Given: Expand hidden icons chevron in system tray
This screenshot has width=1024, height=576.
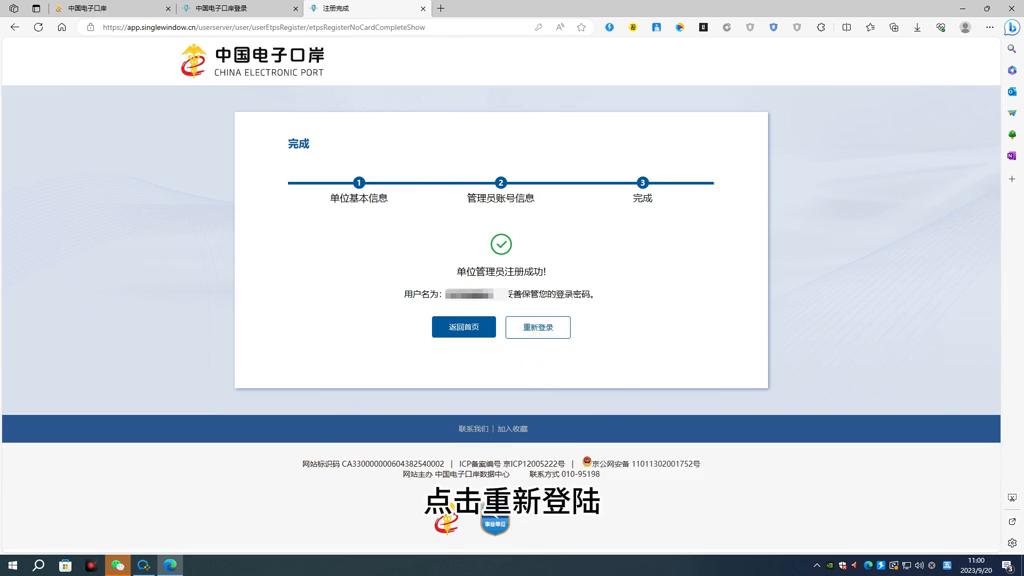Looking at the screenshot, I should point(817,565).
